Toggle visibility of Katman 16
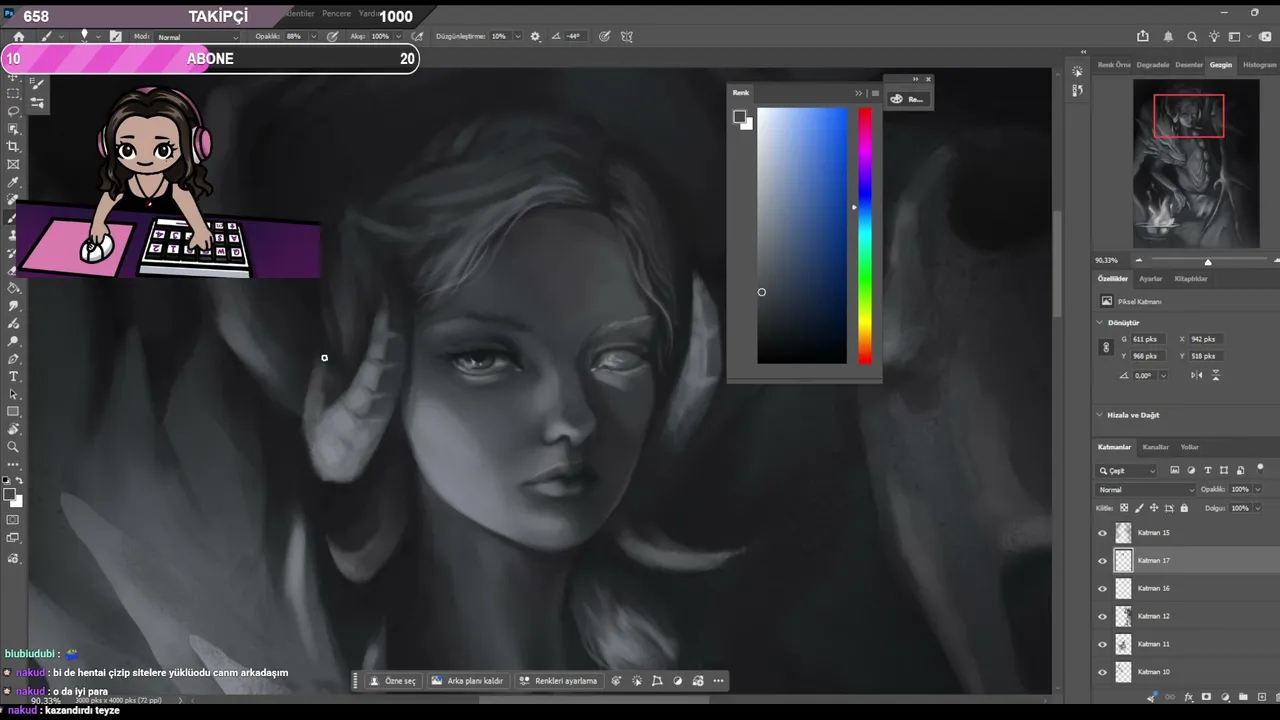This screenshot has height=720, width=1280. tap(1103, 589)
